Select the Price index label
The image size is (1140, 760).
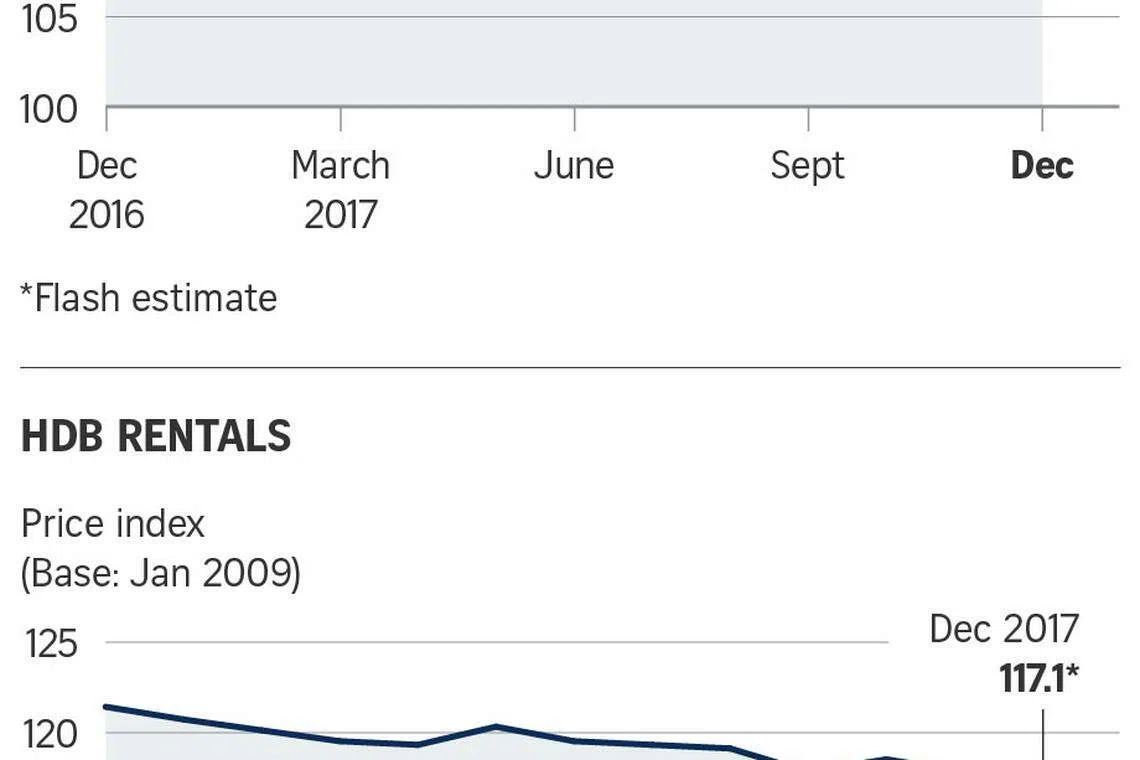point(112,524)
